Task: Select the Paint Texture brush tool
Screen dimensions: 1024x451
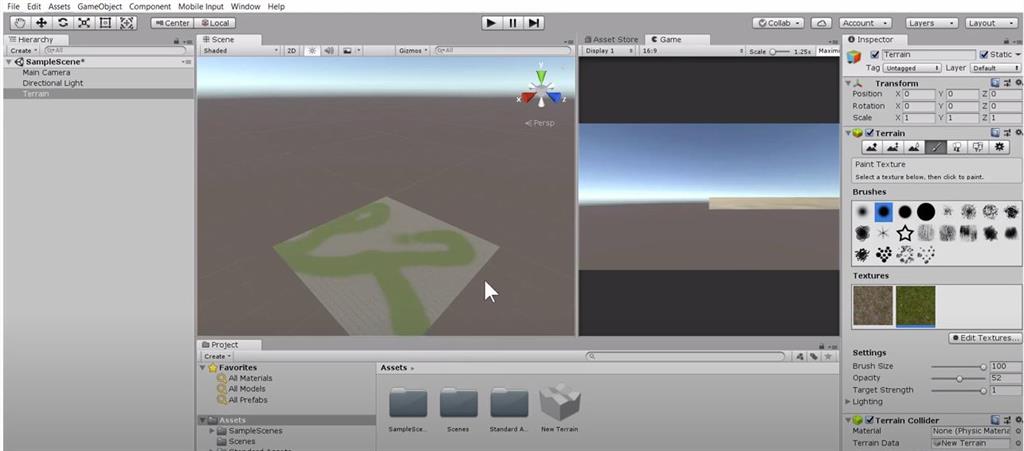Action: (x=935, y=148)
